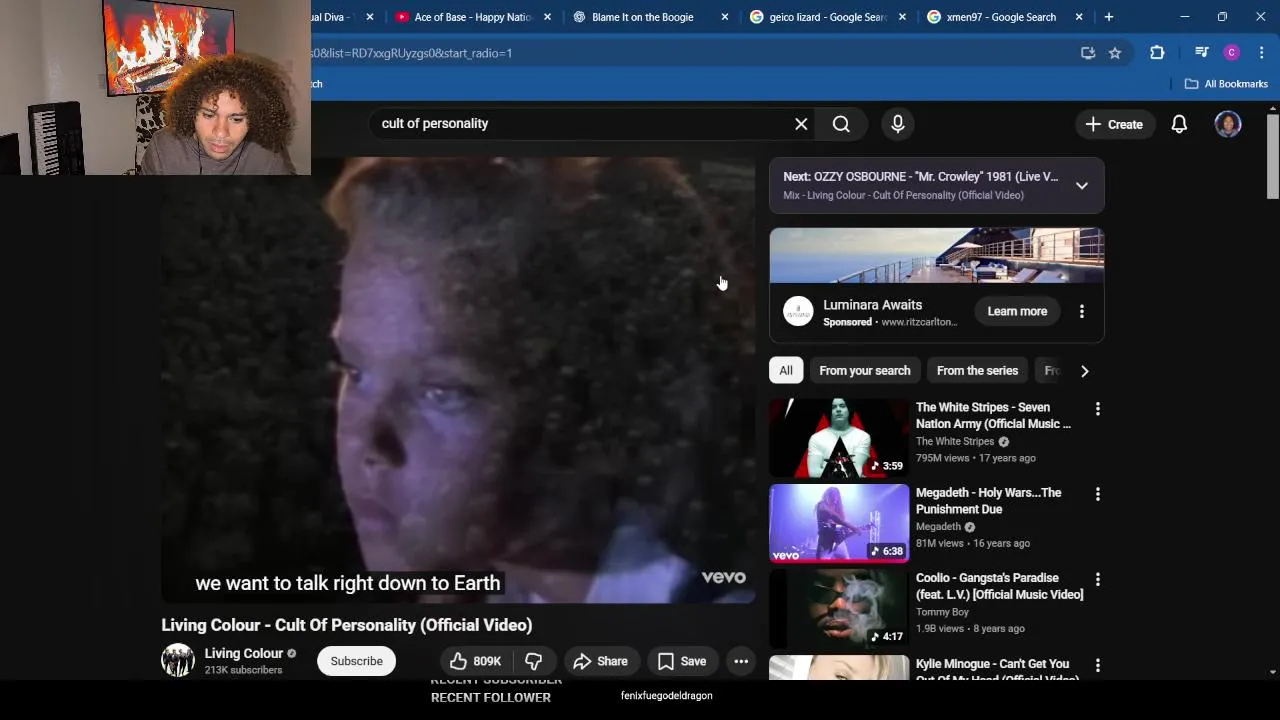Image resolution: width=1280 pixels, height=720 pixels.
Task: Open media controls icon in toolbar
Action: [1202, 53]
